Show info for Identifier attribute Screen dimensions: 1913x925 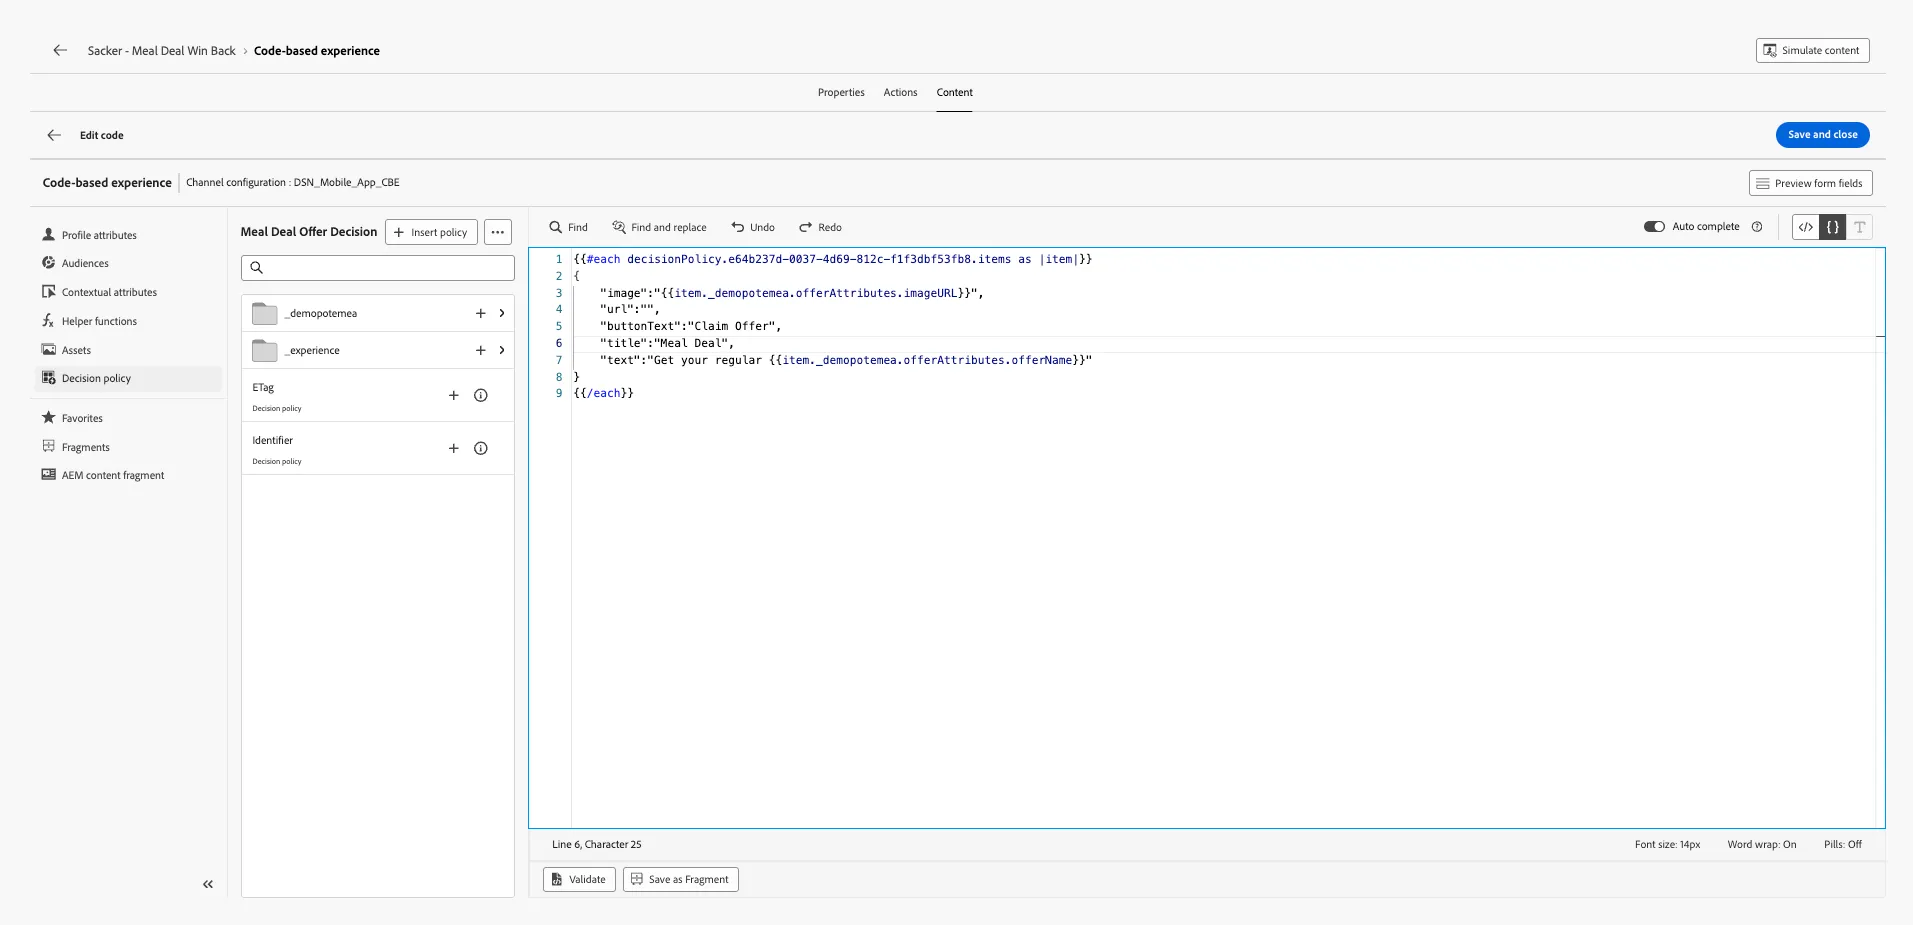481,448
